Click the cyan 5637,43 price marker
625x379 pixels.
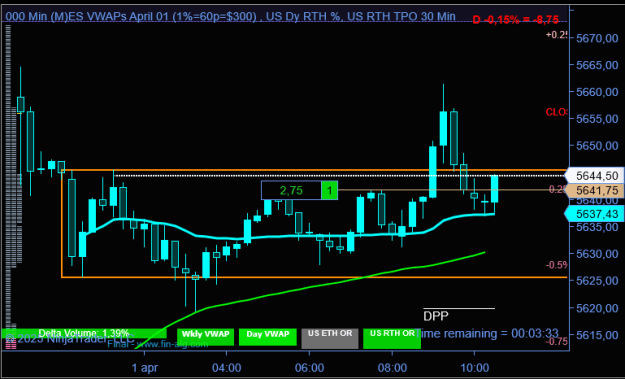594,214
